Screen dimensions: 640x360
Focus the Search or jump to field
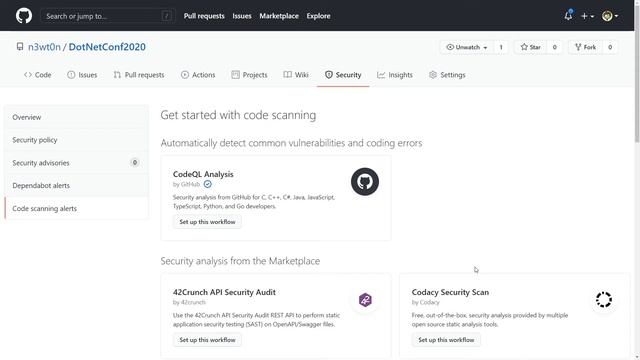click(108, 16)
